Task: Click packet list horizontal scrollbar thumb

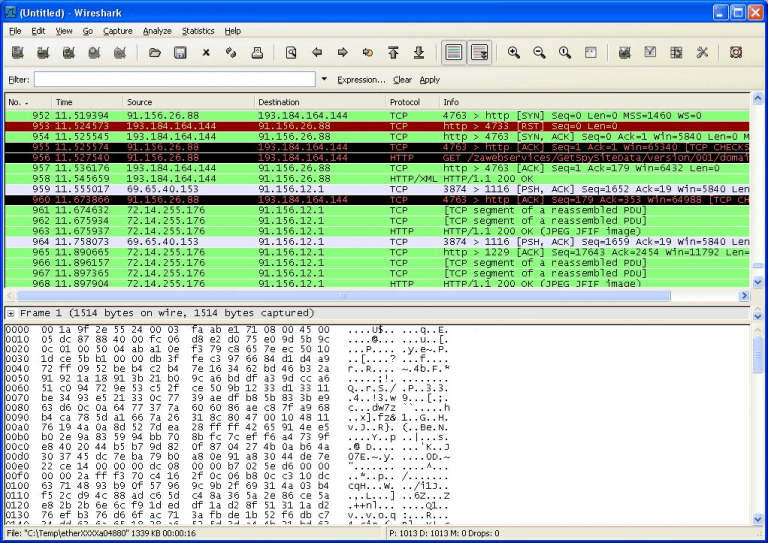Action: [343, 296]
